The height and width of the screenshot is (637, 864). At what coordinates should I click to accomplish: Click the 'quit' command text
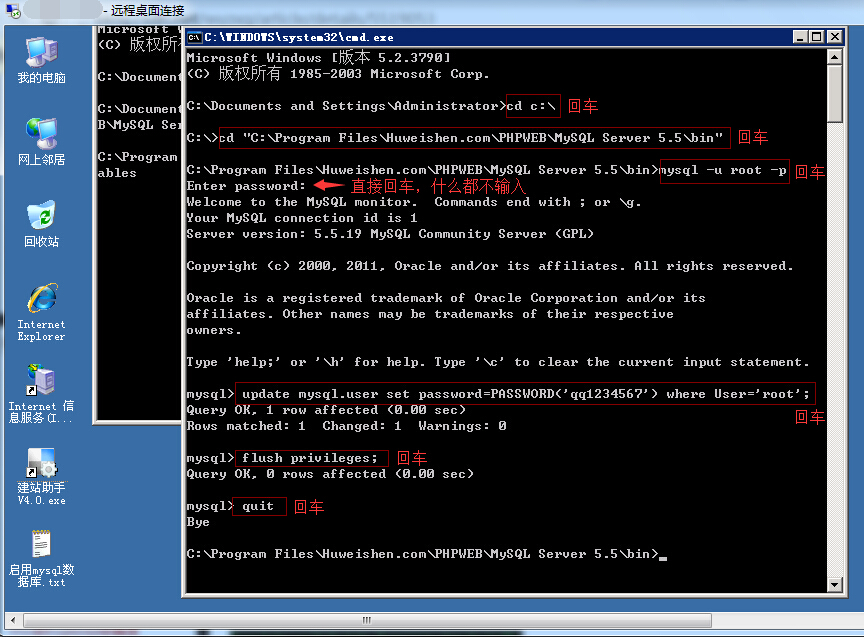(x=258, y=506)
